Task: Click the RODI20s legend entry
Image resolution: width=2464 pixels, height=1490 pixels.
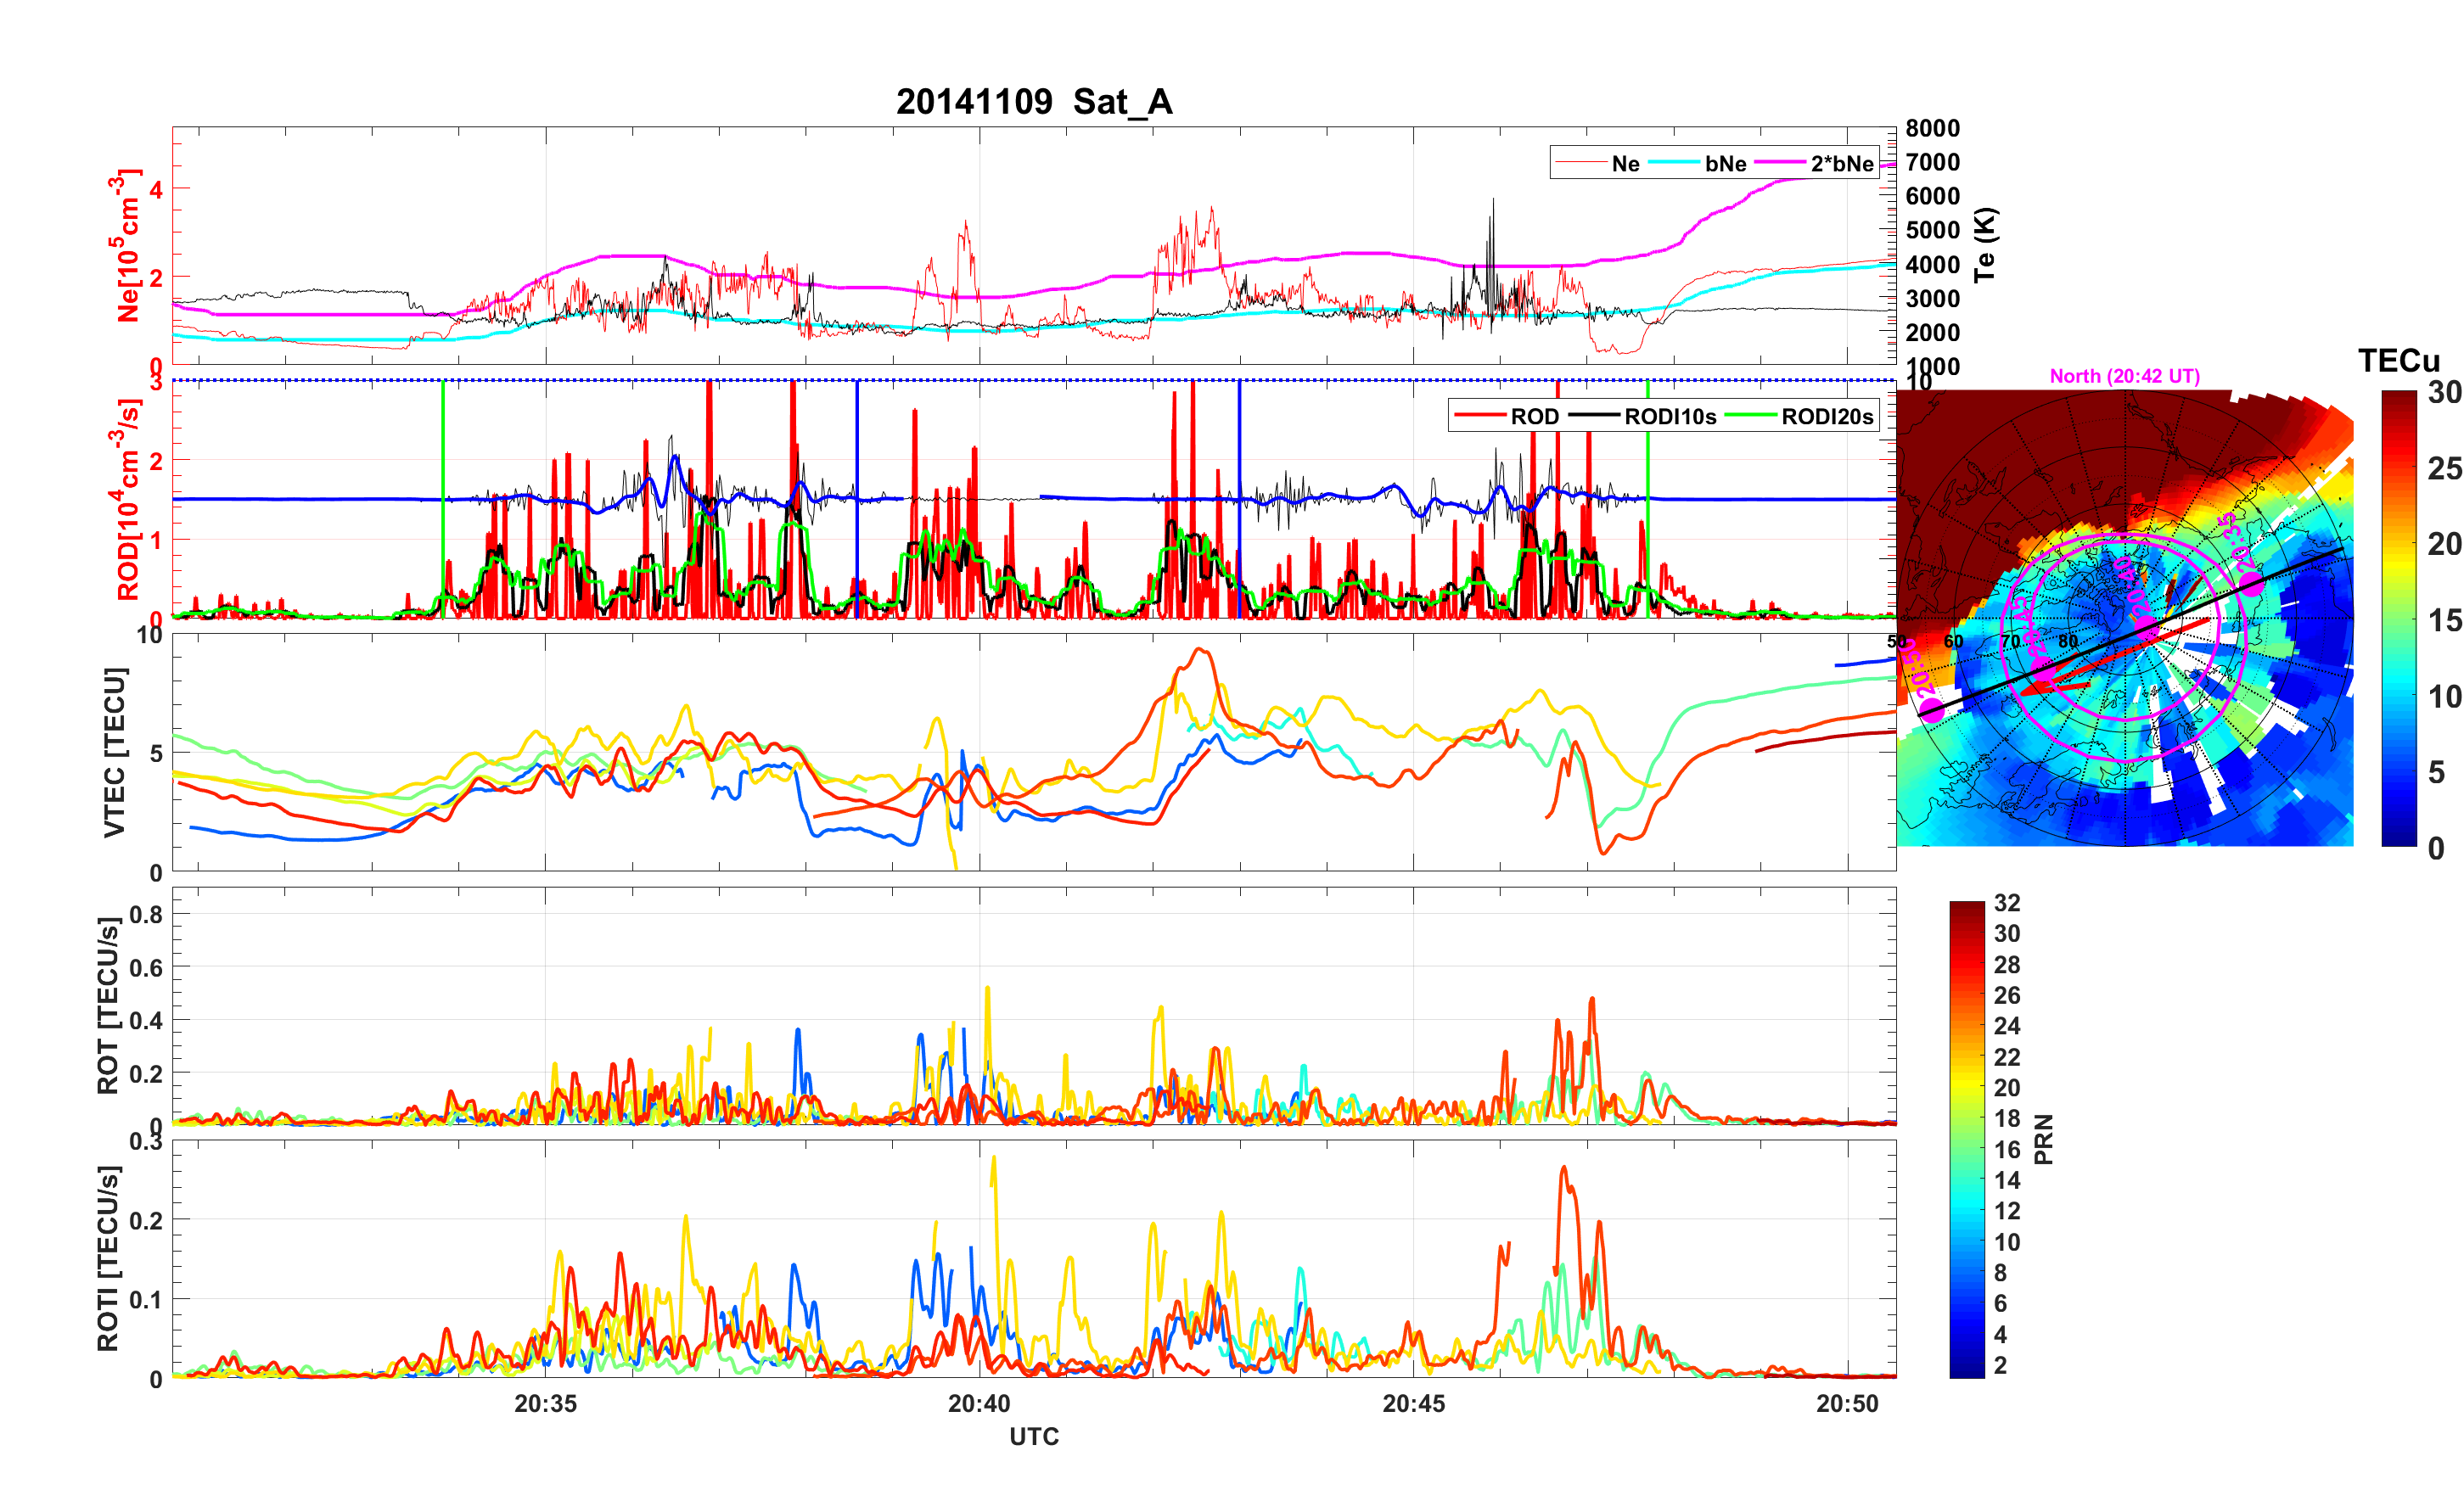Action: pyautogui.click(x=1800, y=416)
